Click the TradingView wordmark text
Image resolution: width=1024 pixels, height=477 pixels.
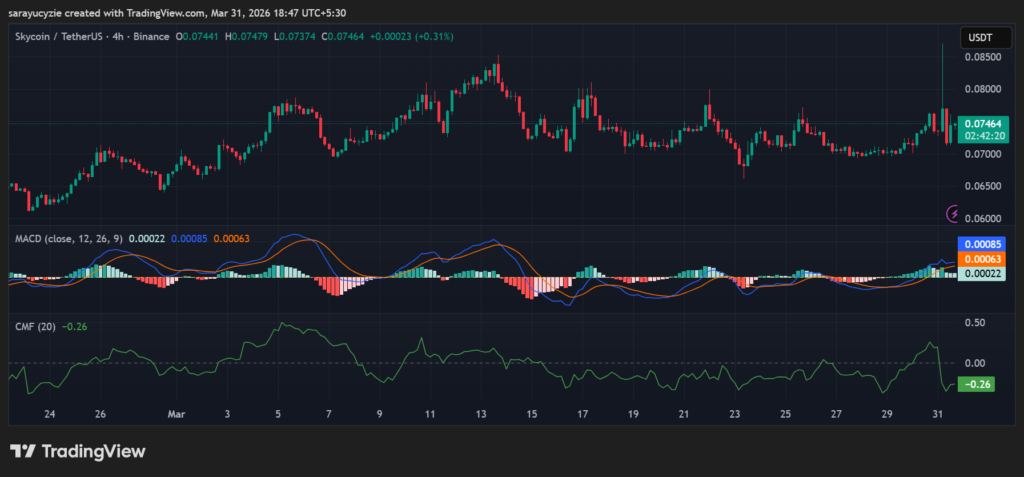(92, 451)
